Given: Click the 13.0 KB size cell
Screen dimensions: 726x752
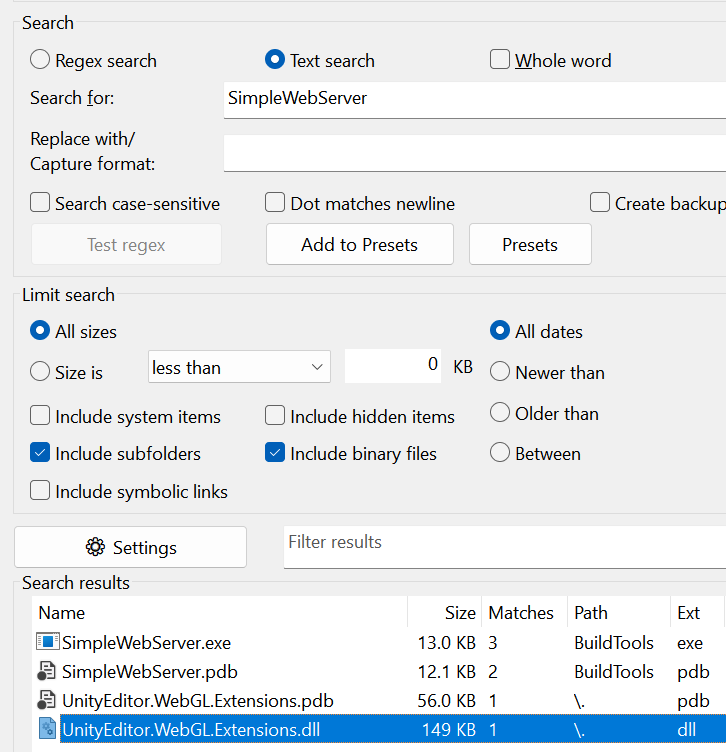Looking at the screenshot, I should (x=446, y=643).
